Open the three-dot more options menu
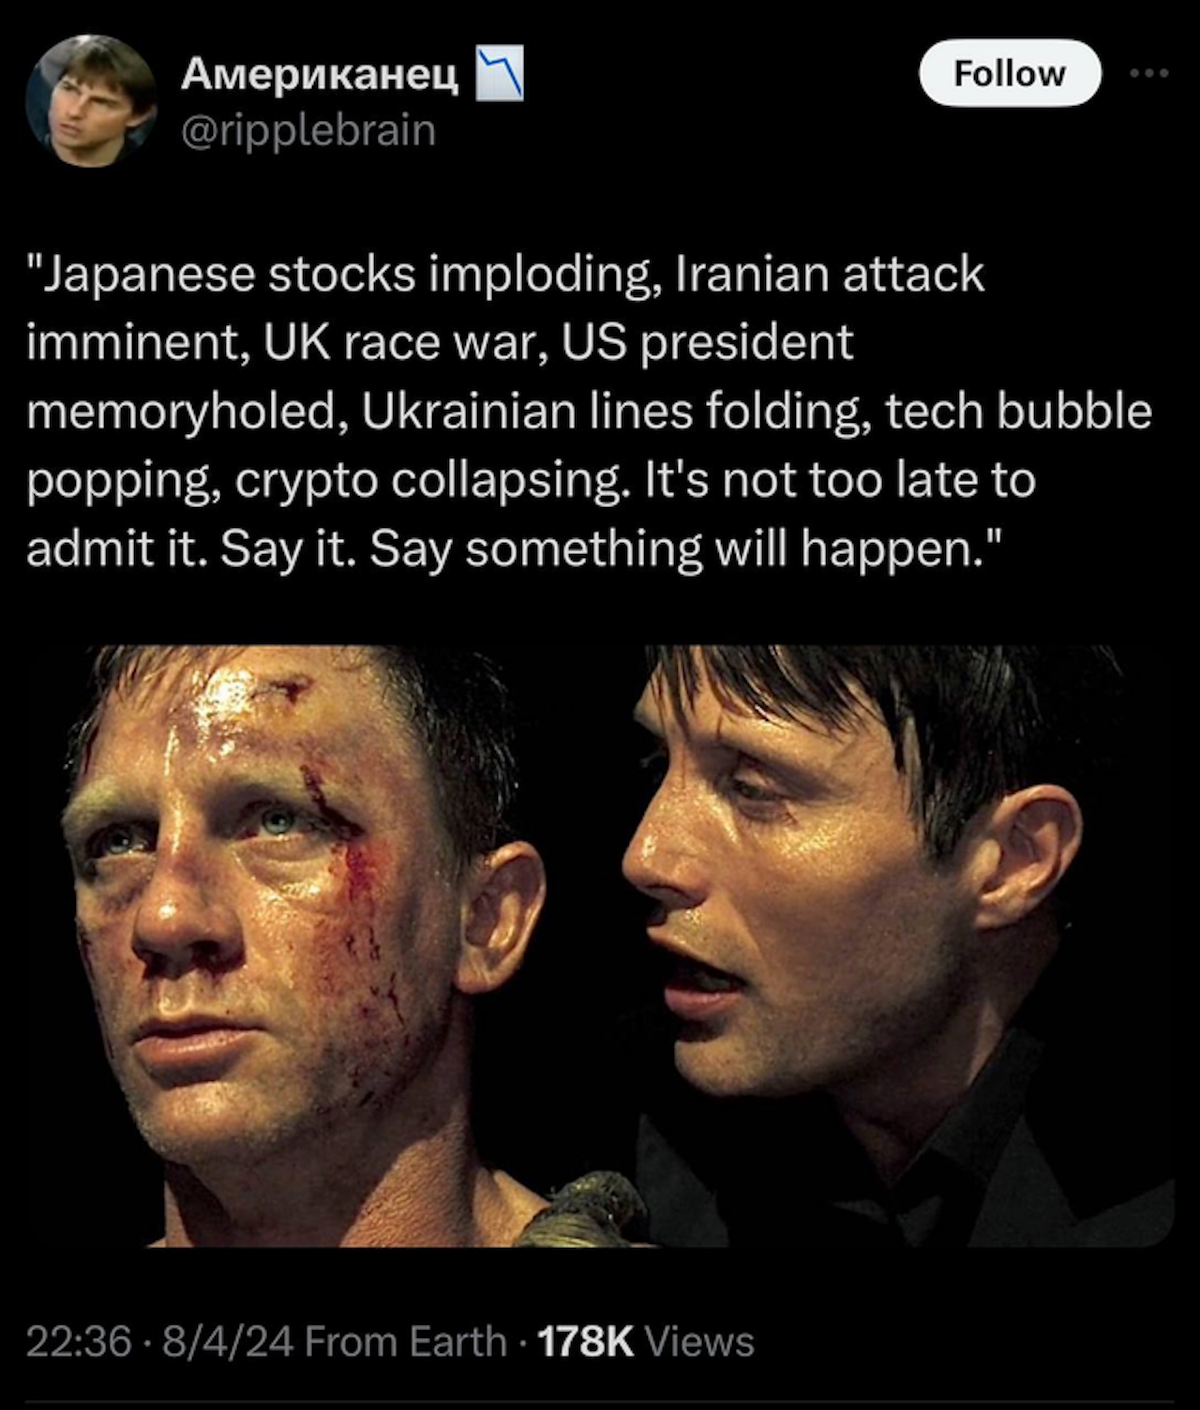The height and width of the screenshot is (1410, 1200). tap(1149, 73)
